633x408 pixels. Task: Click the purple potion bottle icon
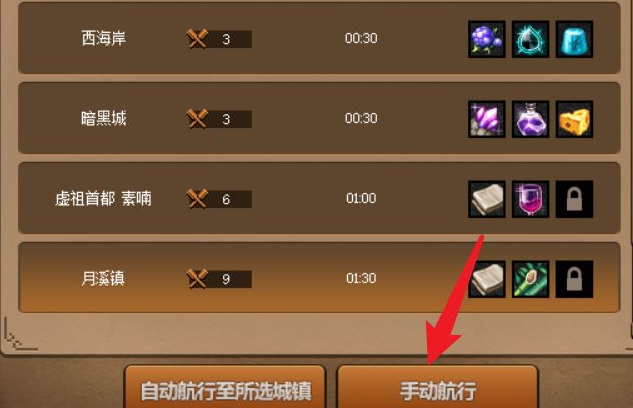tap(530, 119)
